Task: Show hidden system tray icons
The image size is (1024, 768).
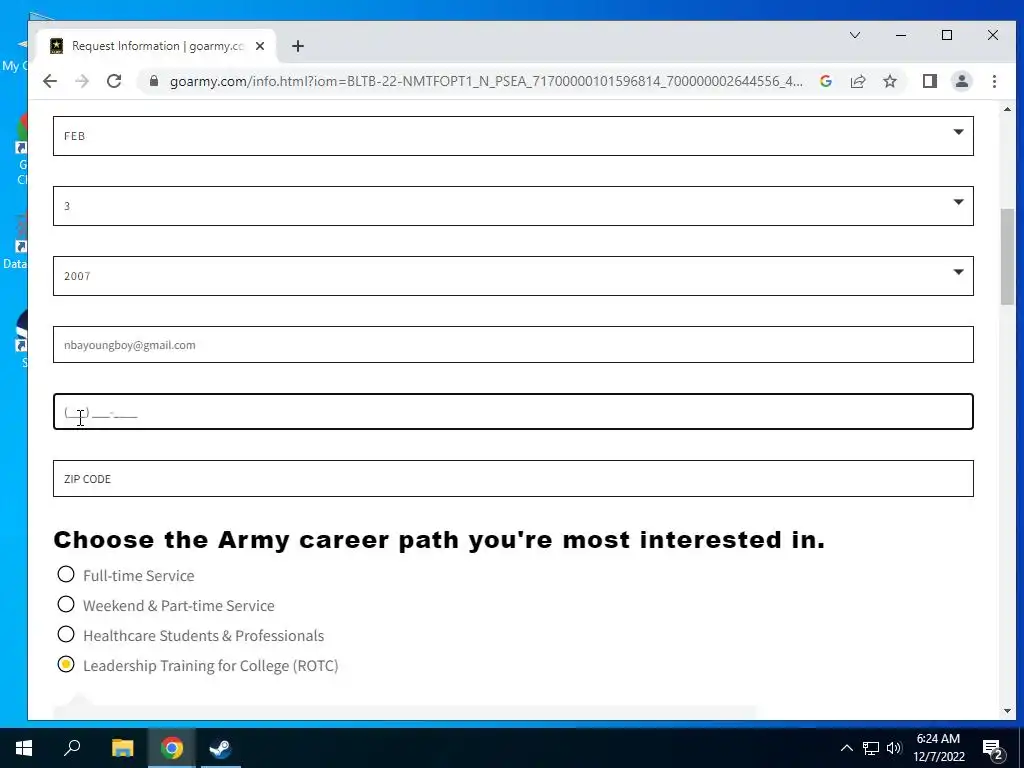Action: click(x=846, y=748)
